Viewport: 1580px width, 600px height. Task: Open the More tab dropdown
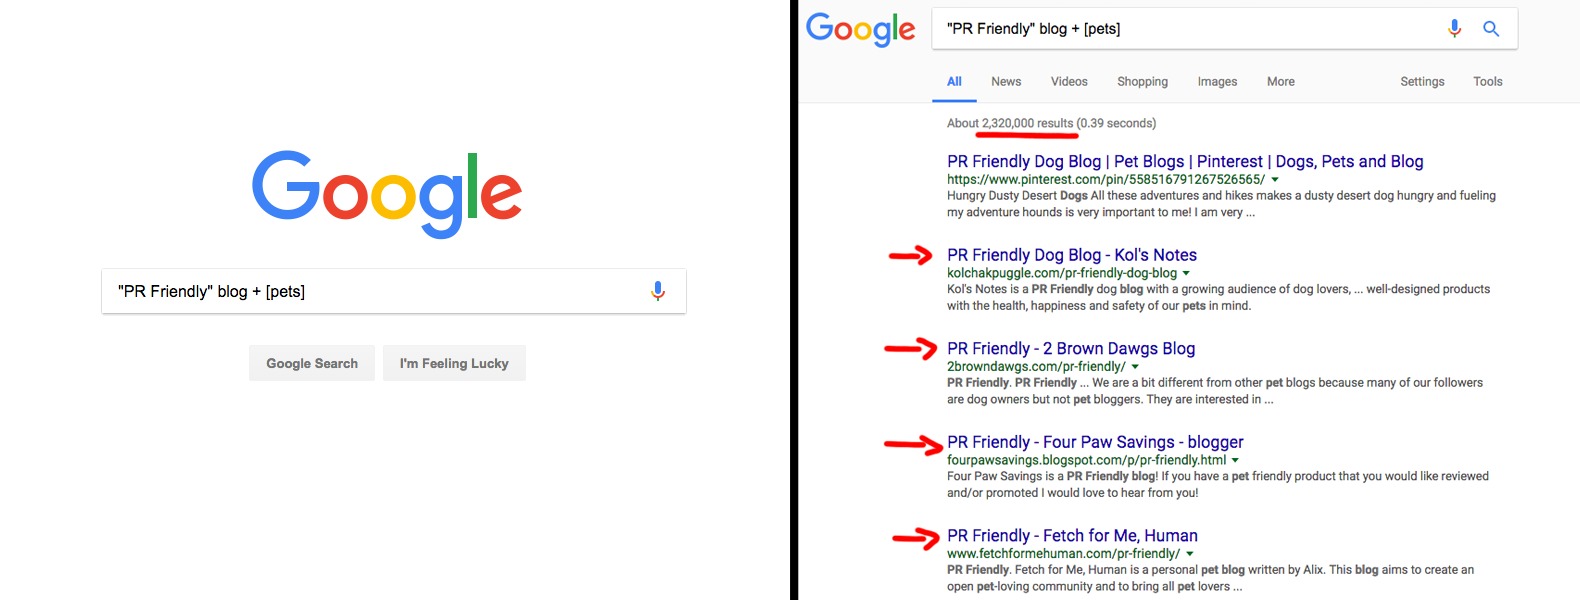coord(1280,81)
